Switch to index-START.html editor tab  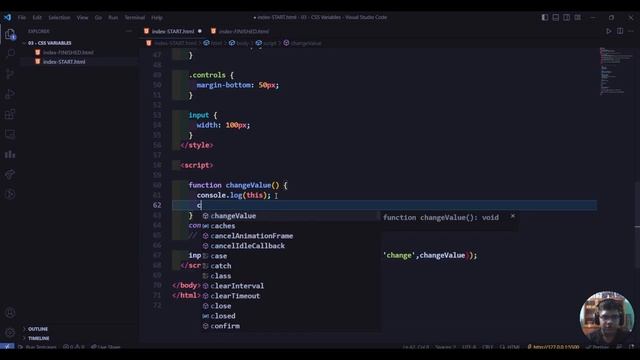[173, 31]
